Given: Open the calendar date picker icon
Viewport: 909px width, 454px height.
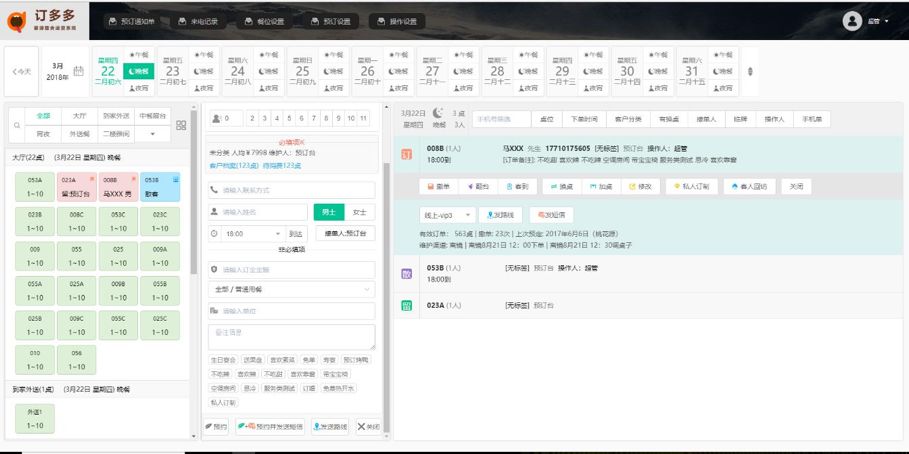Looking at the screenshot, I should click(78, 71).
